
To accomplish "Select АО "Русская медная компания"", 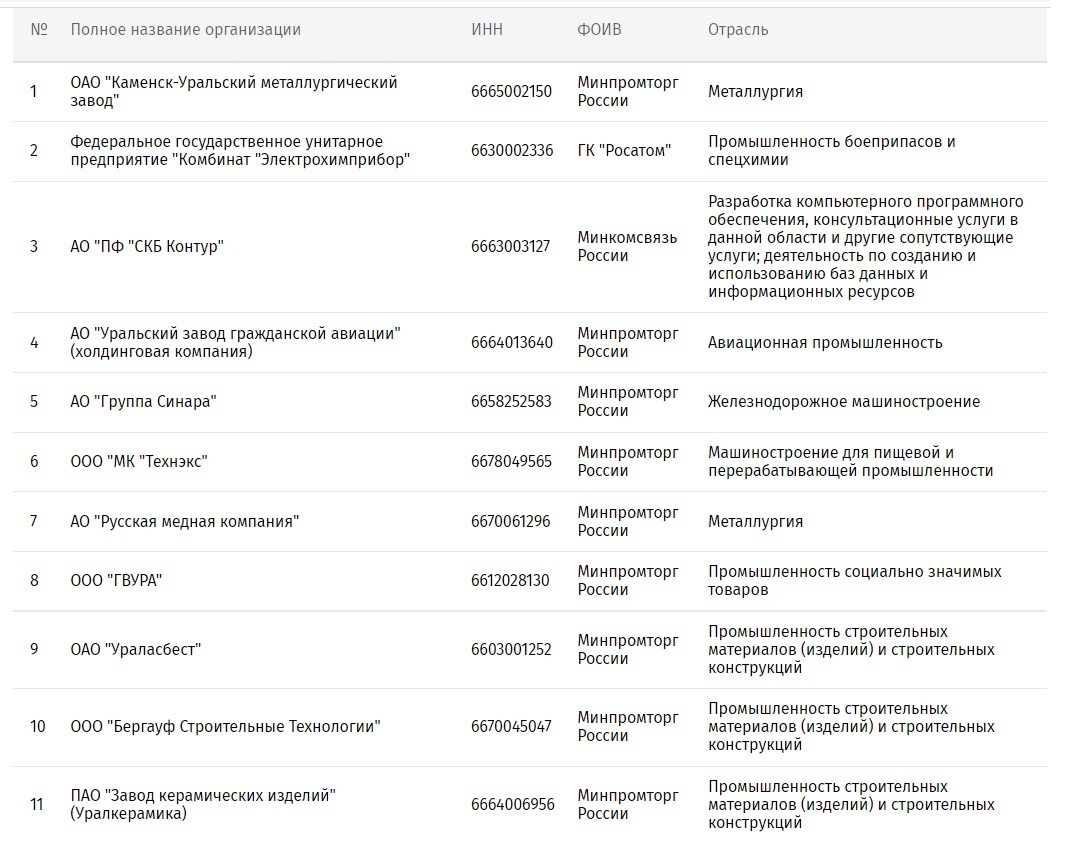I will 185,521.
